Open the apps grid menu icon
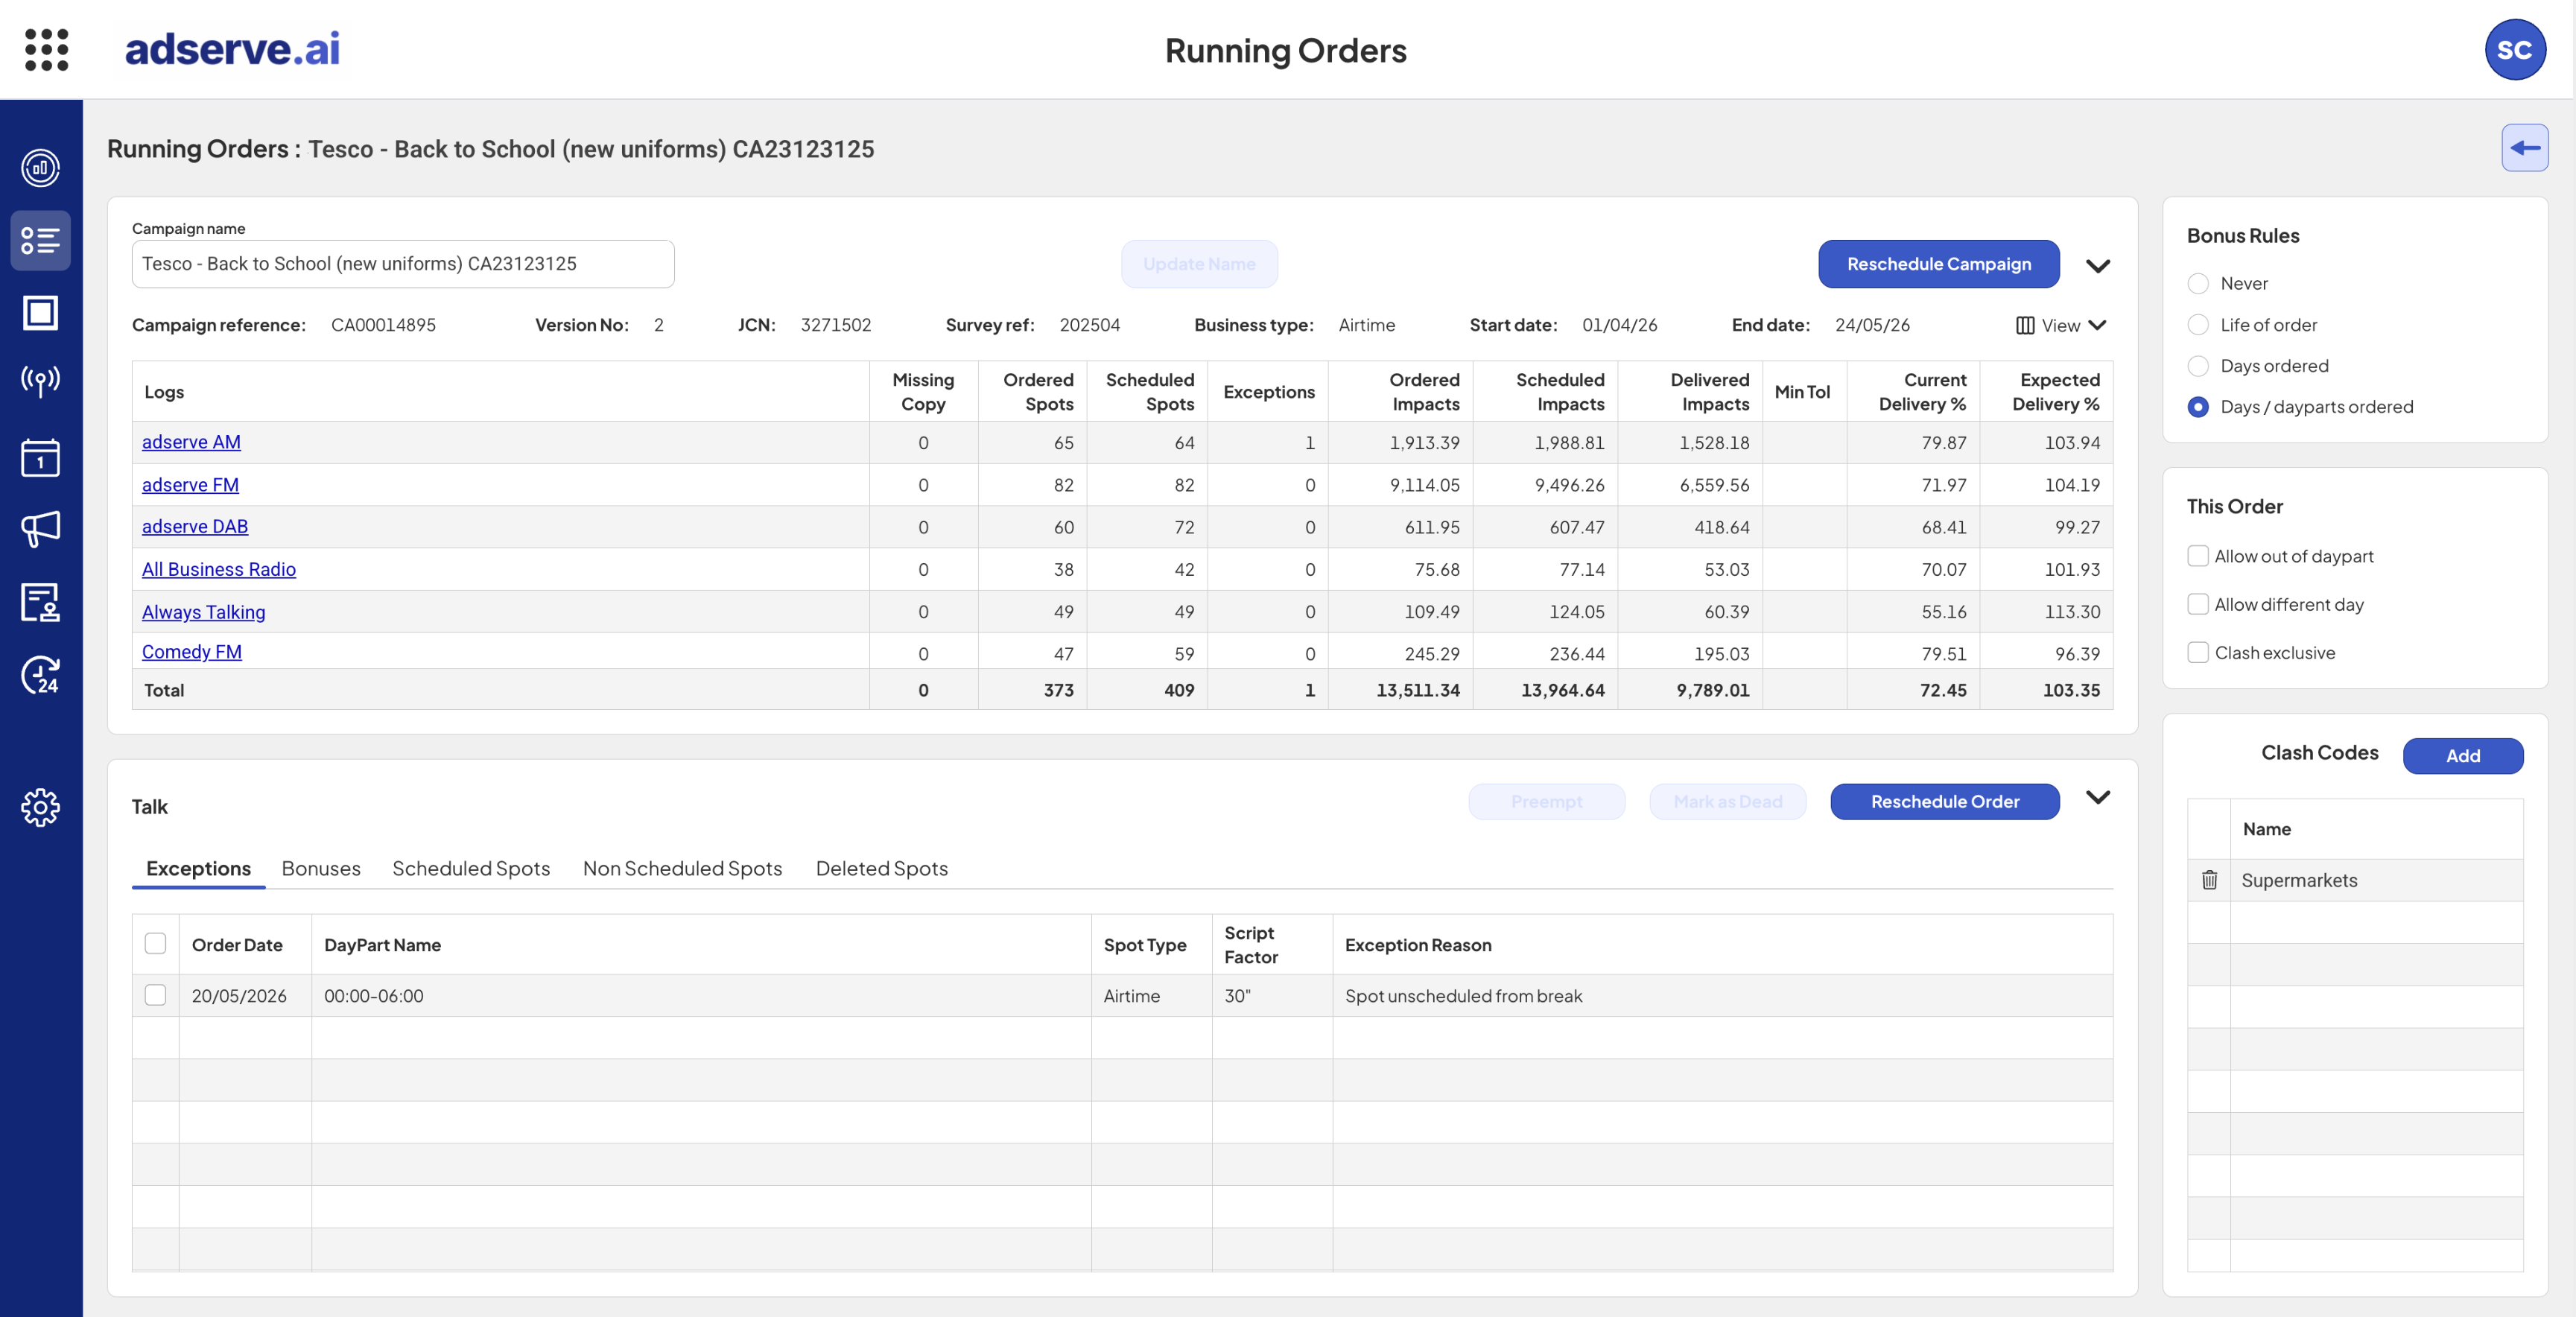Image resolution: width=2576 pixels, height=1317 pixels. [x=46, y=49]
